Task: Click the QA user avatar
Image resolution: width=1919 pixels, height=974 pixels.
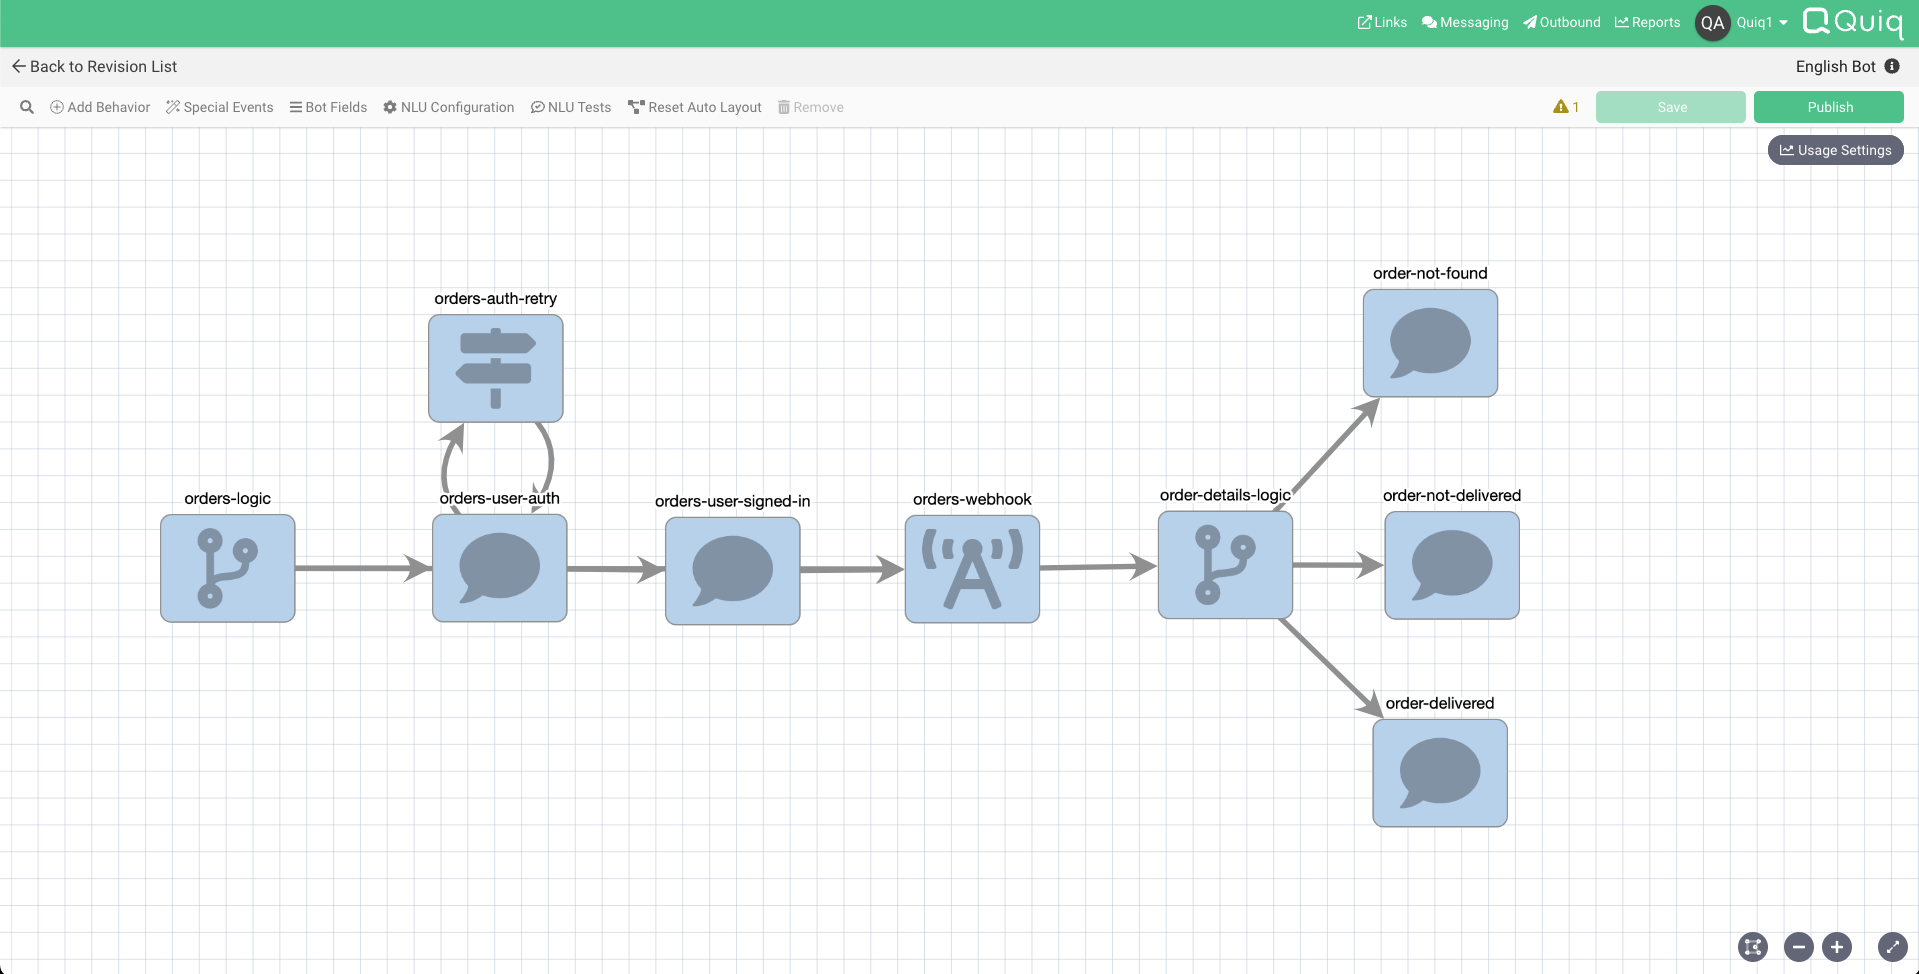Action: point(1713,22)
